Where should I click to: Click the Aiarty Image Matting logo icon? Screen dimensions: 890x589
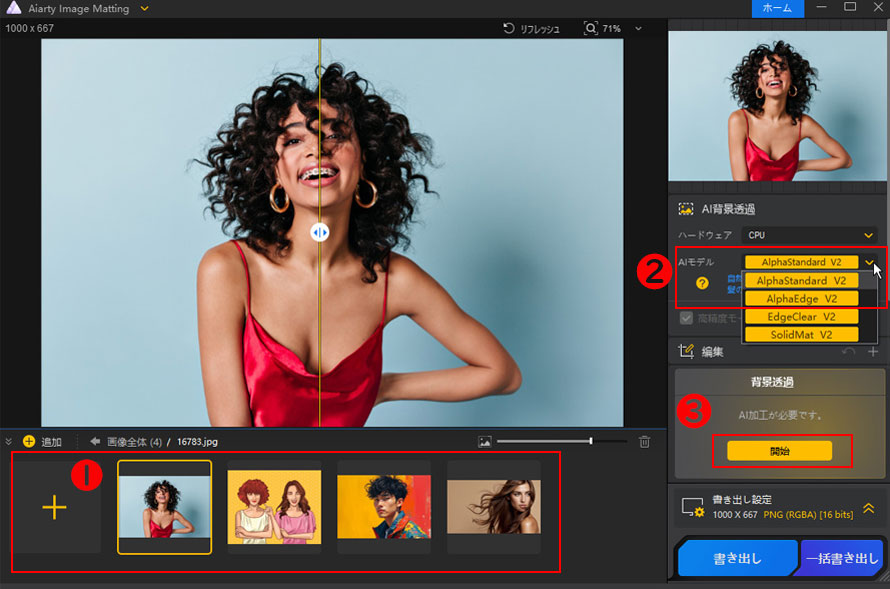coord(12,8)
